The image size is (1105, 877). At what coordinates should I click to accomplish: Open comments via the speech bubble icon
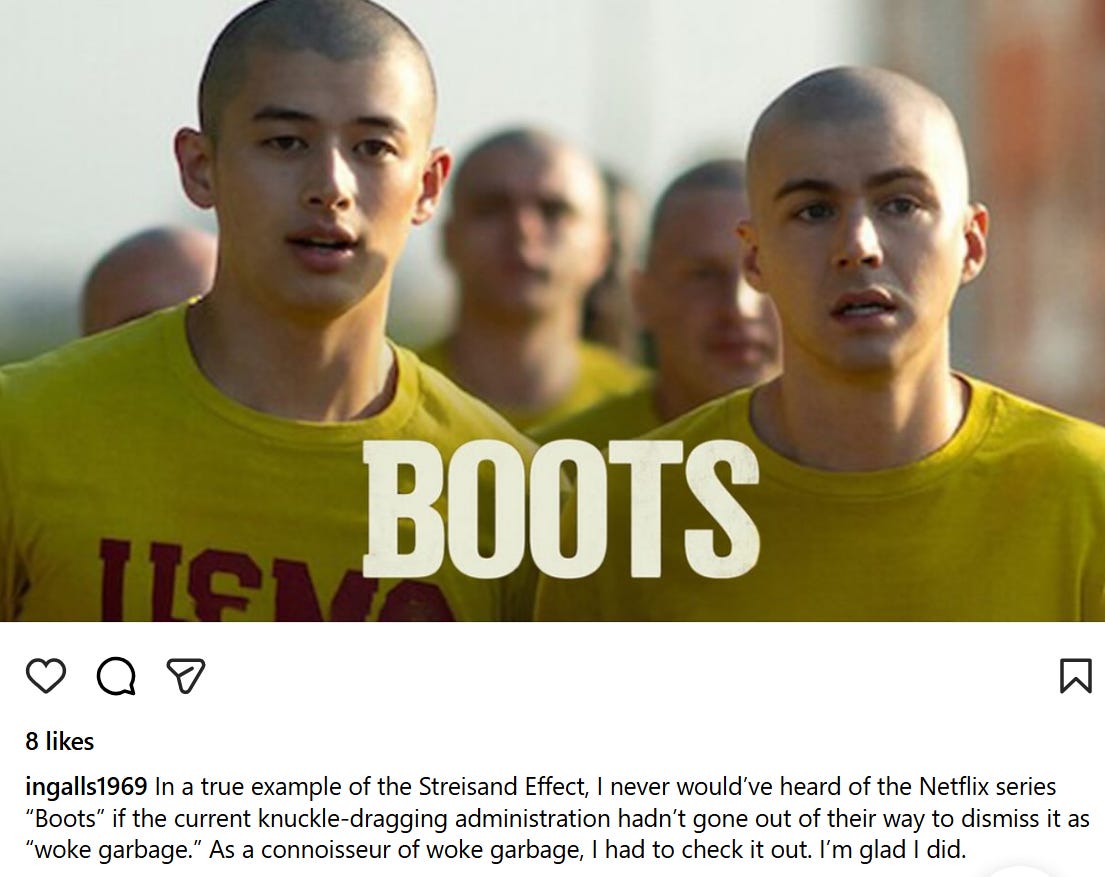click(x=116, y=676)
